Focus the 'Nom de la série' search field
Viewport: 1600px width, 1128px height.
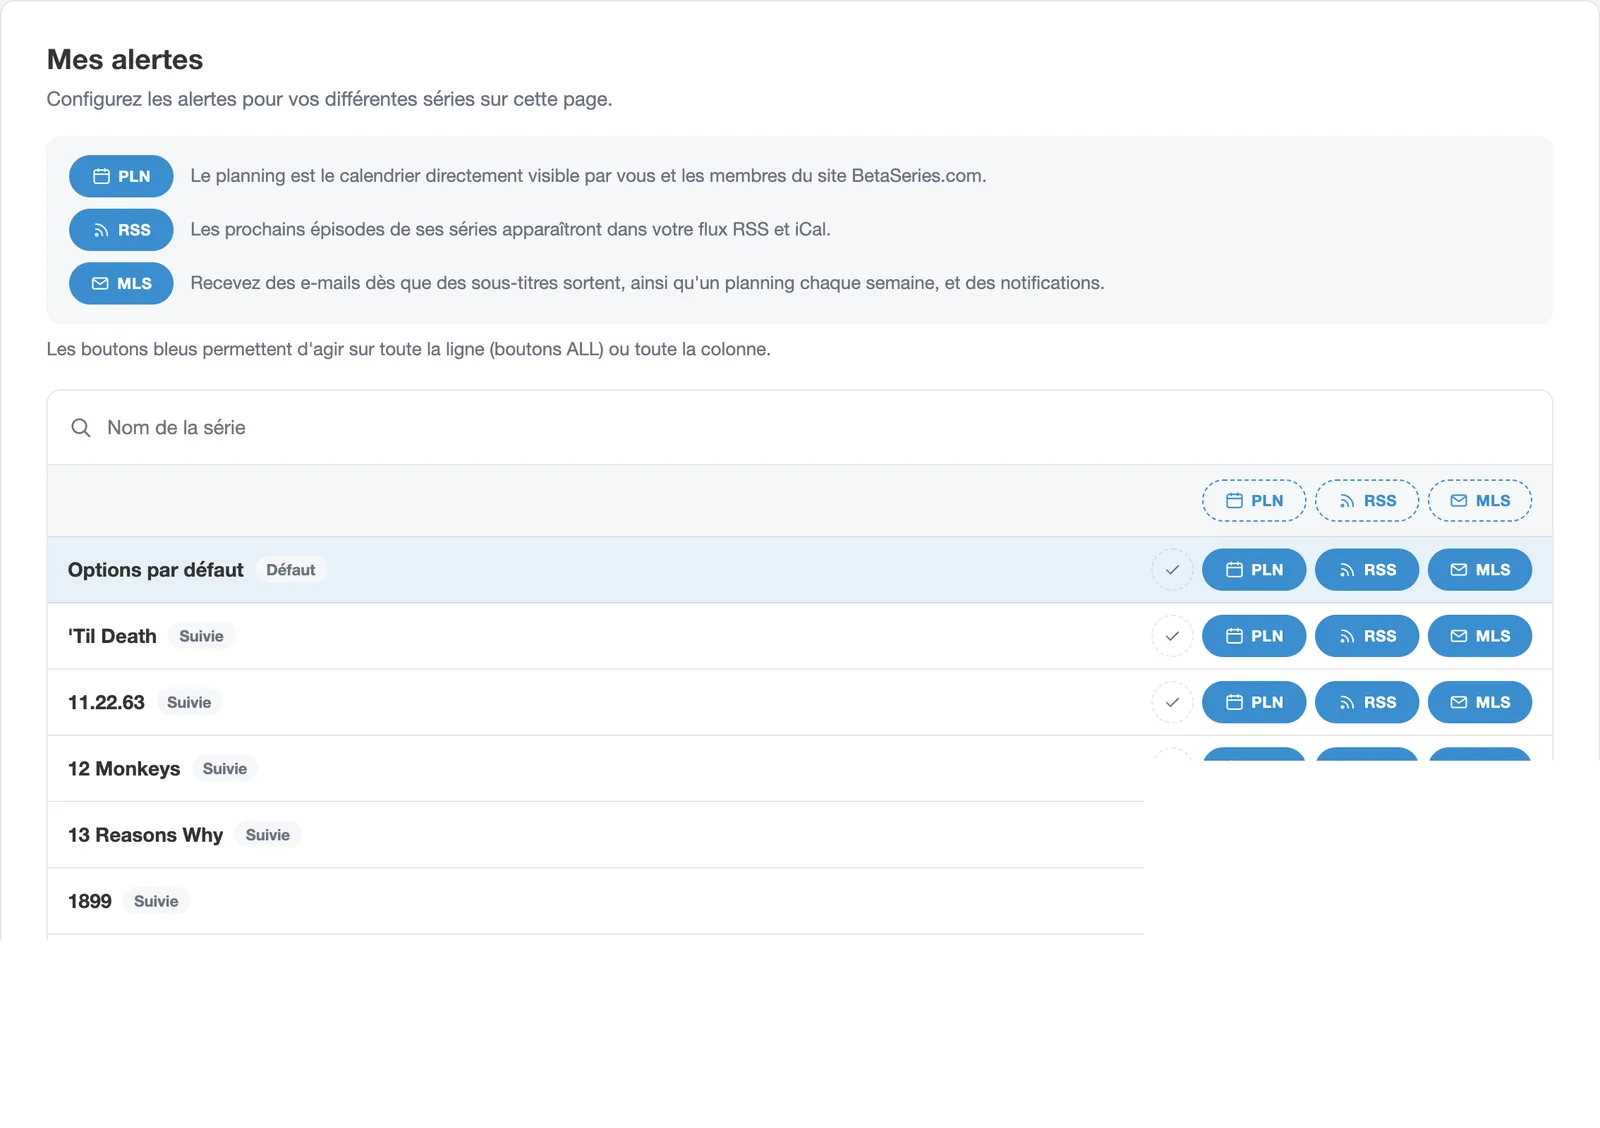[x=800, y=428]
